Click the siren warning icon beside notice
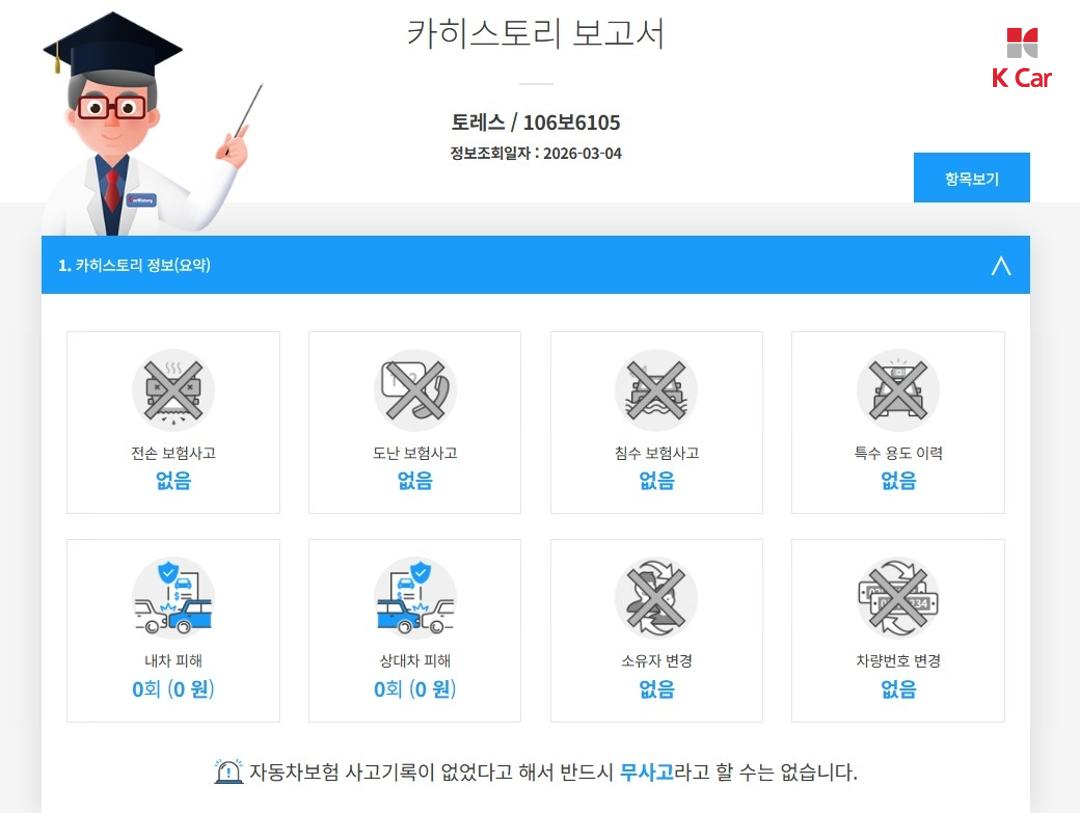This screenshot has height=813, width=1080. click(x=228, y=772)
